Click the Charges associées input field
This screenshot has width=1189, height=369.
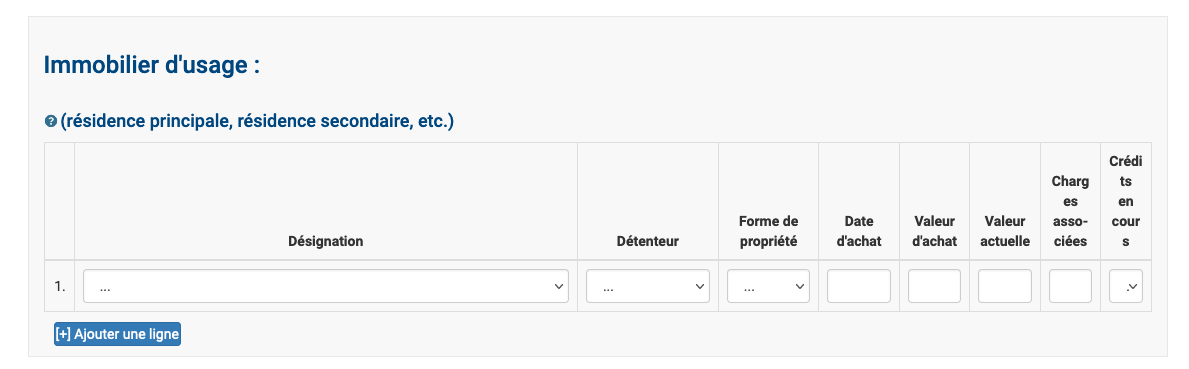coord(1070,286)
